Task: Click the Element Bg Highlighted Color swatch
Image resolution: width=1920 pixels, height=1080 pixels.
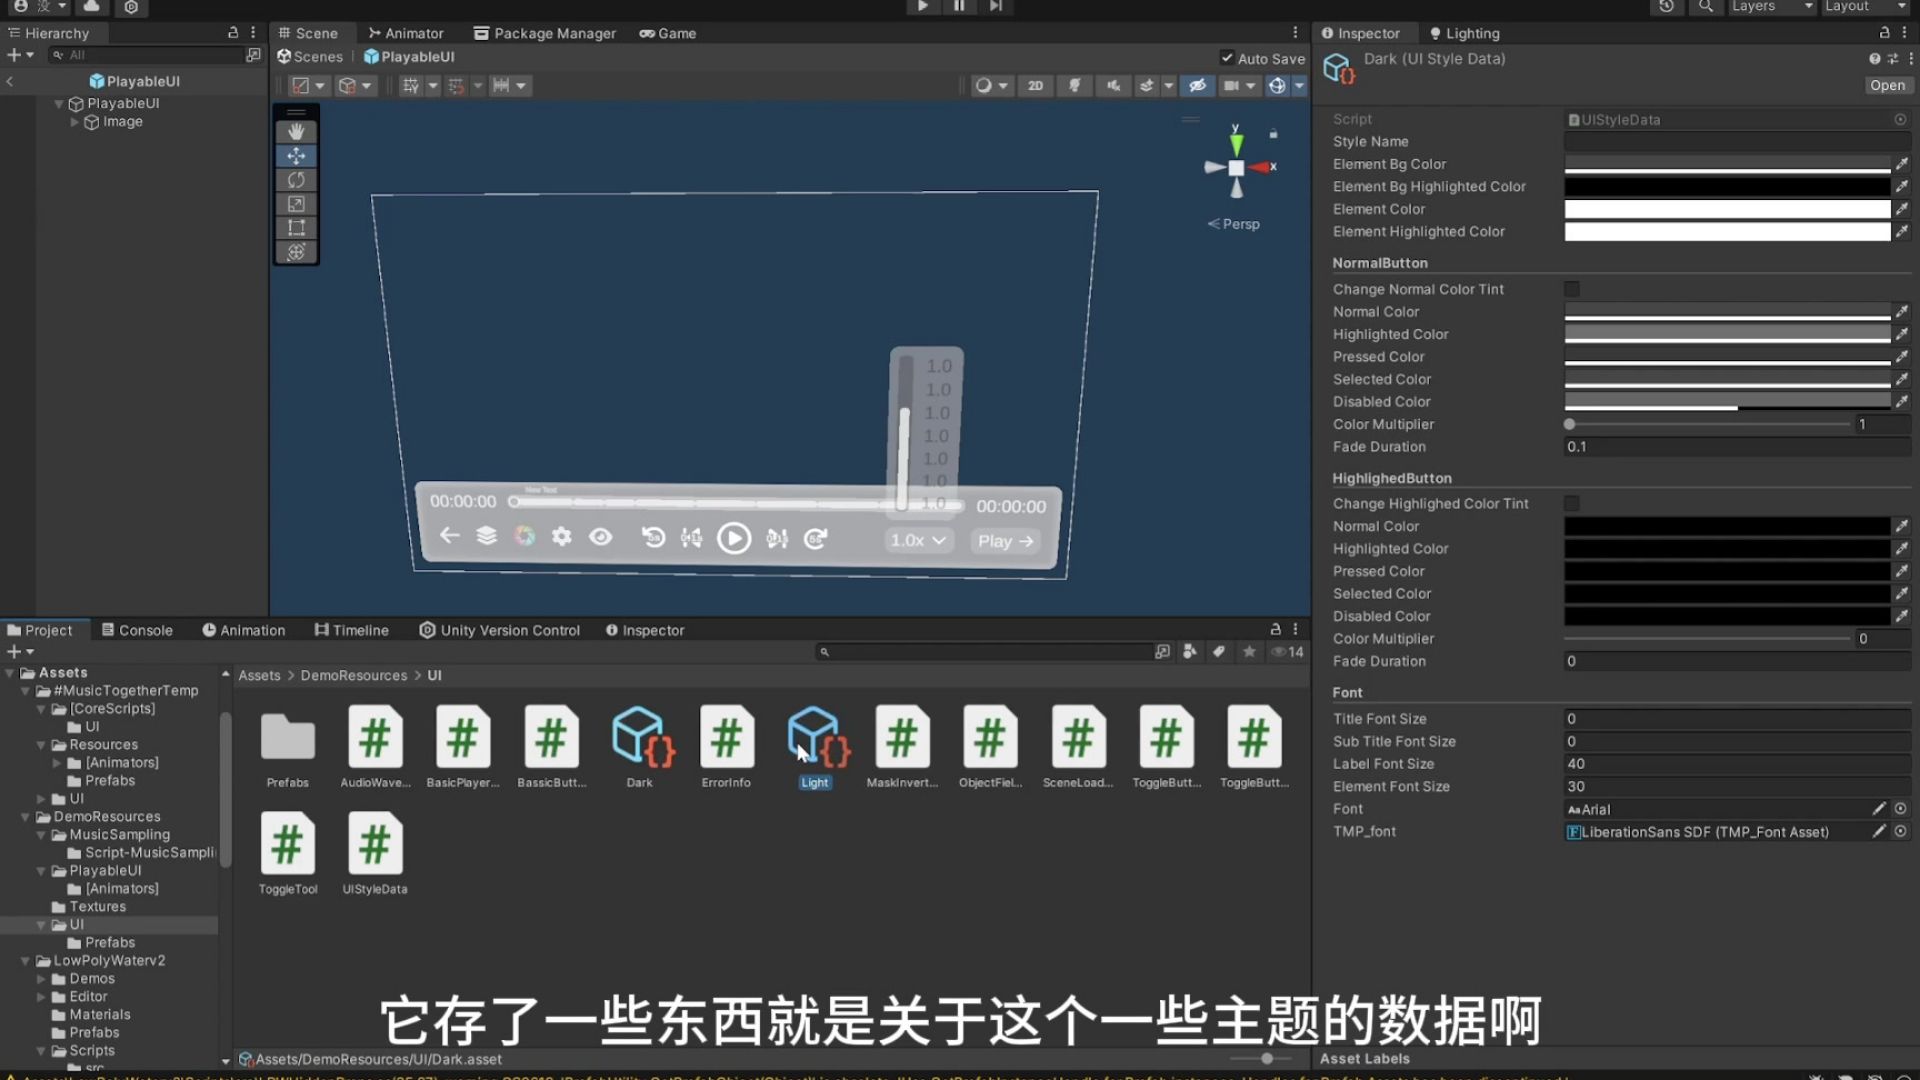Action: tap(1727, 187)
